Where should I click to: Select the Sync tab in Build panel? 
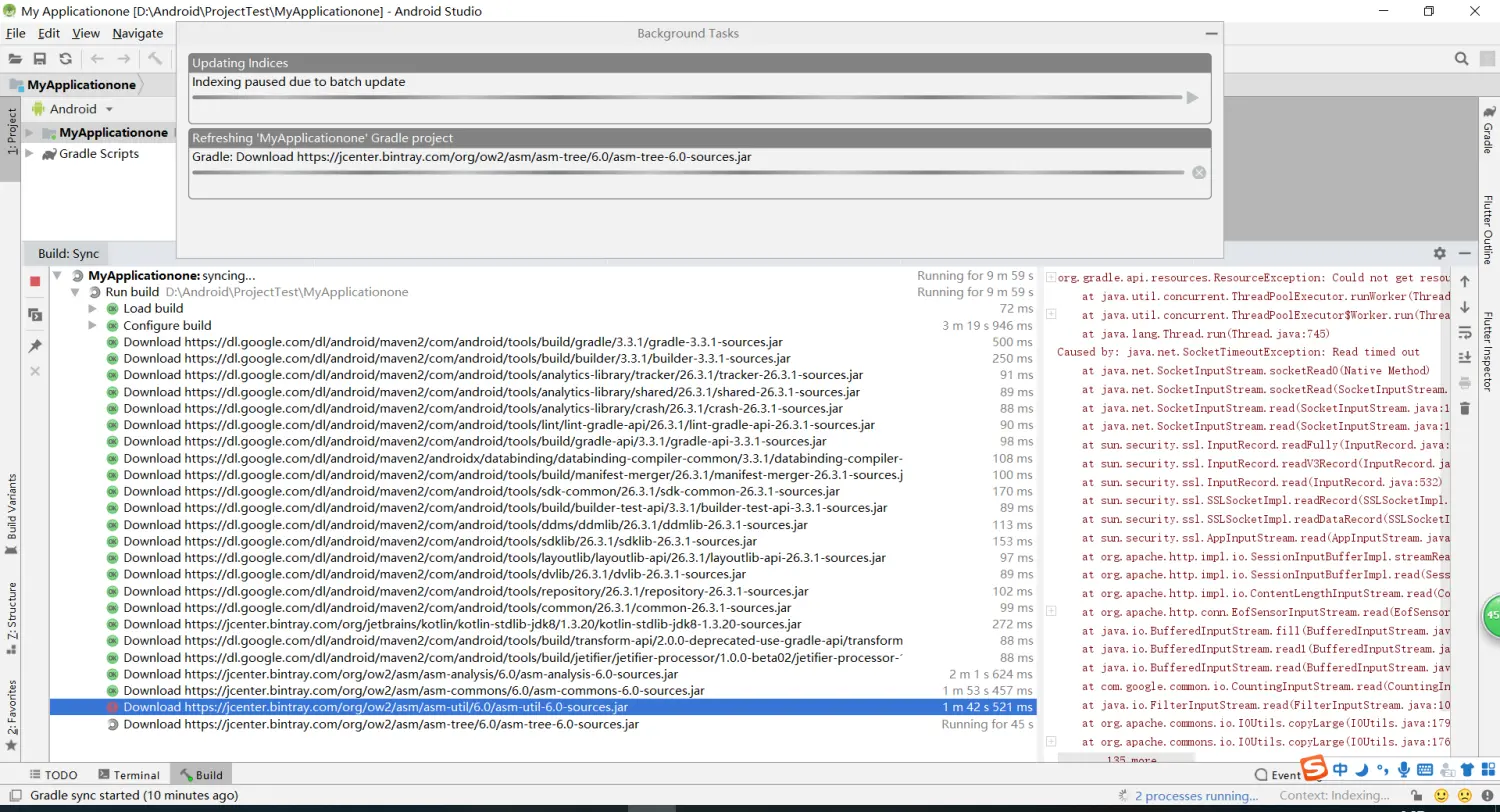tap(68, 254)
